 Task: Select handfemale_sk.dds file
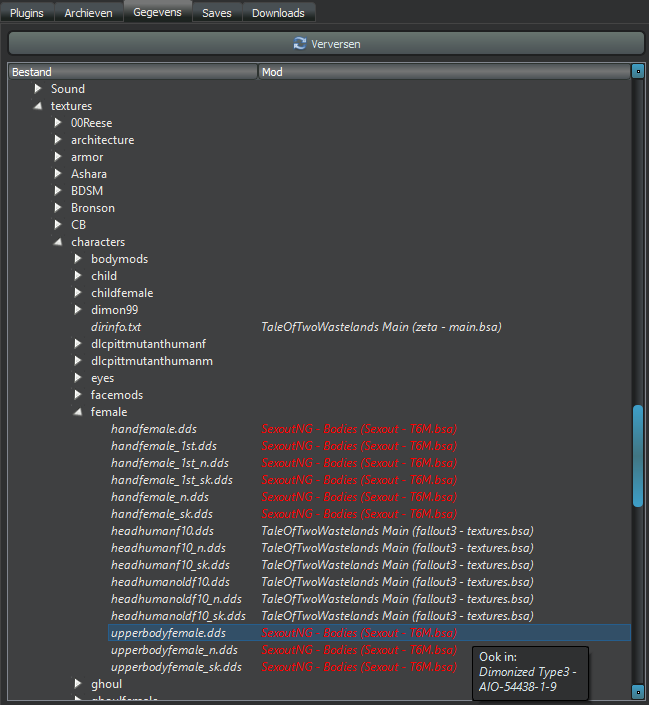162,514
